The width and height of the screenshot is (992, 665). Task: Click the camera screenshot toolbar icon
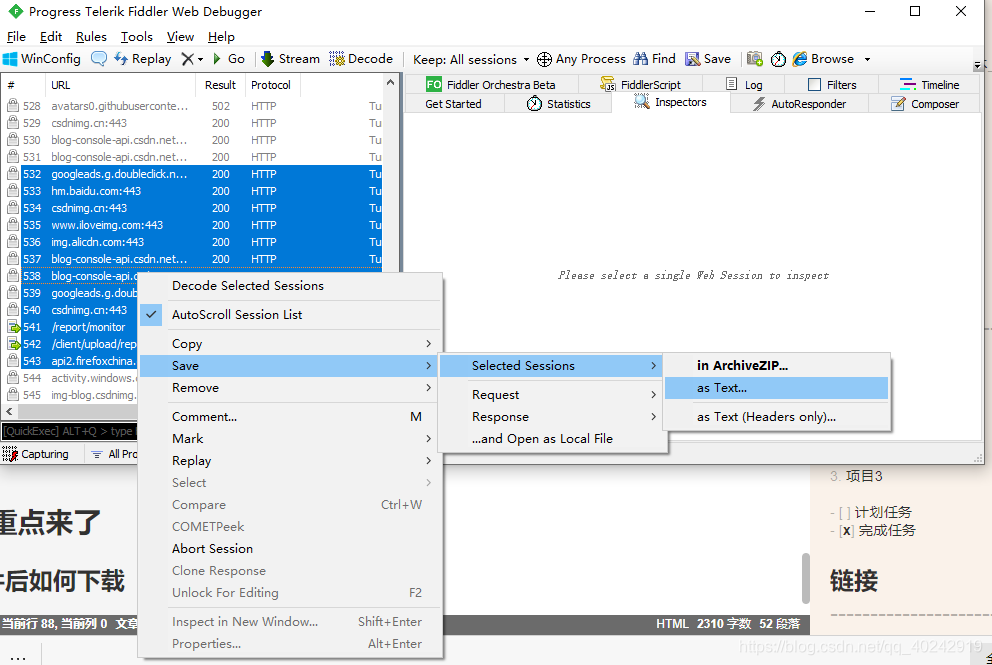coord(754,59)
